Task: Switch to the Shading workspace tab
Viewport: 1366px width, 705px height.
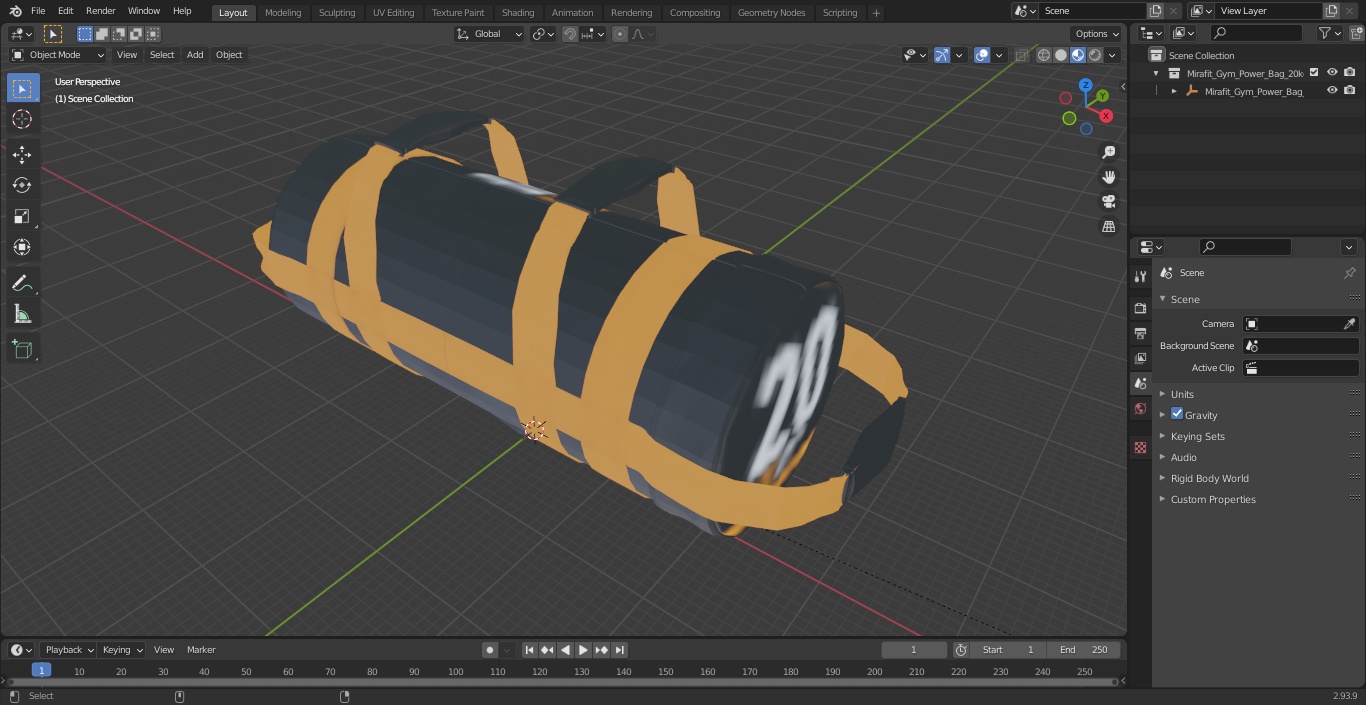Action: coord(518,12)
